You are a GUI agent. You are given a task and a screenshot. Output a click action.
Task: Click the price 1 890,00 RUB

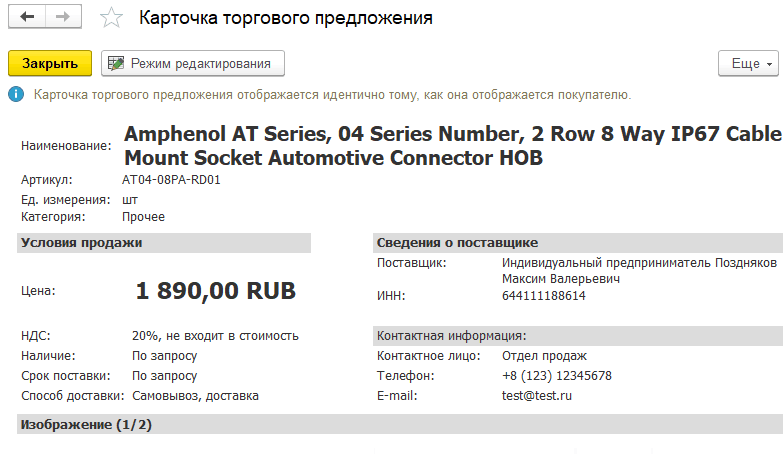(x=216, y=291)
